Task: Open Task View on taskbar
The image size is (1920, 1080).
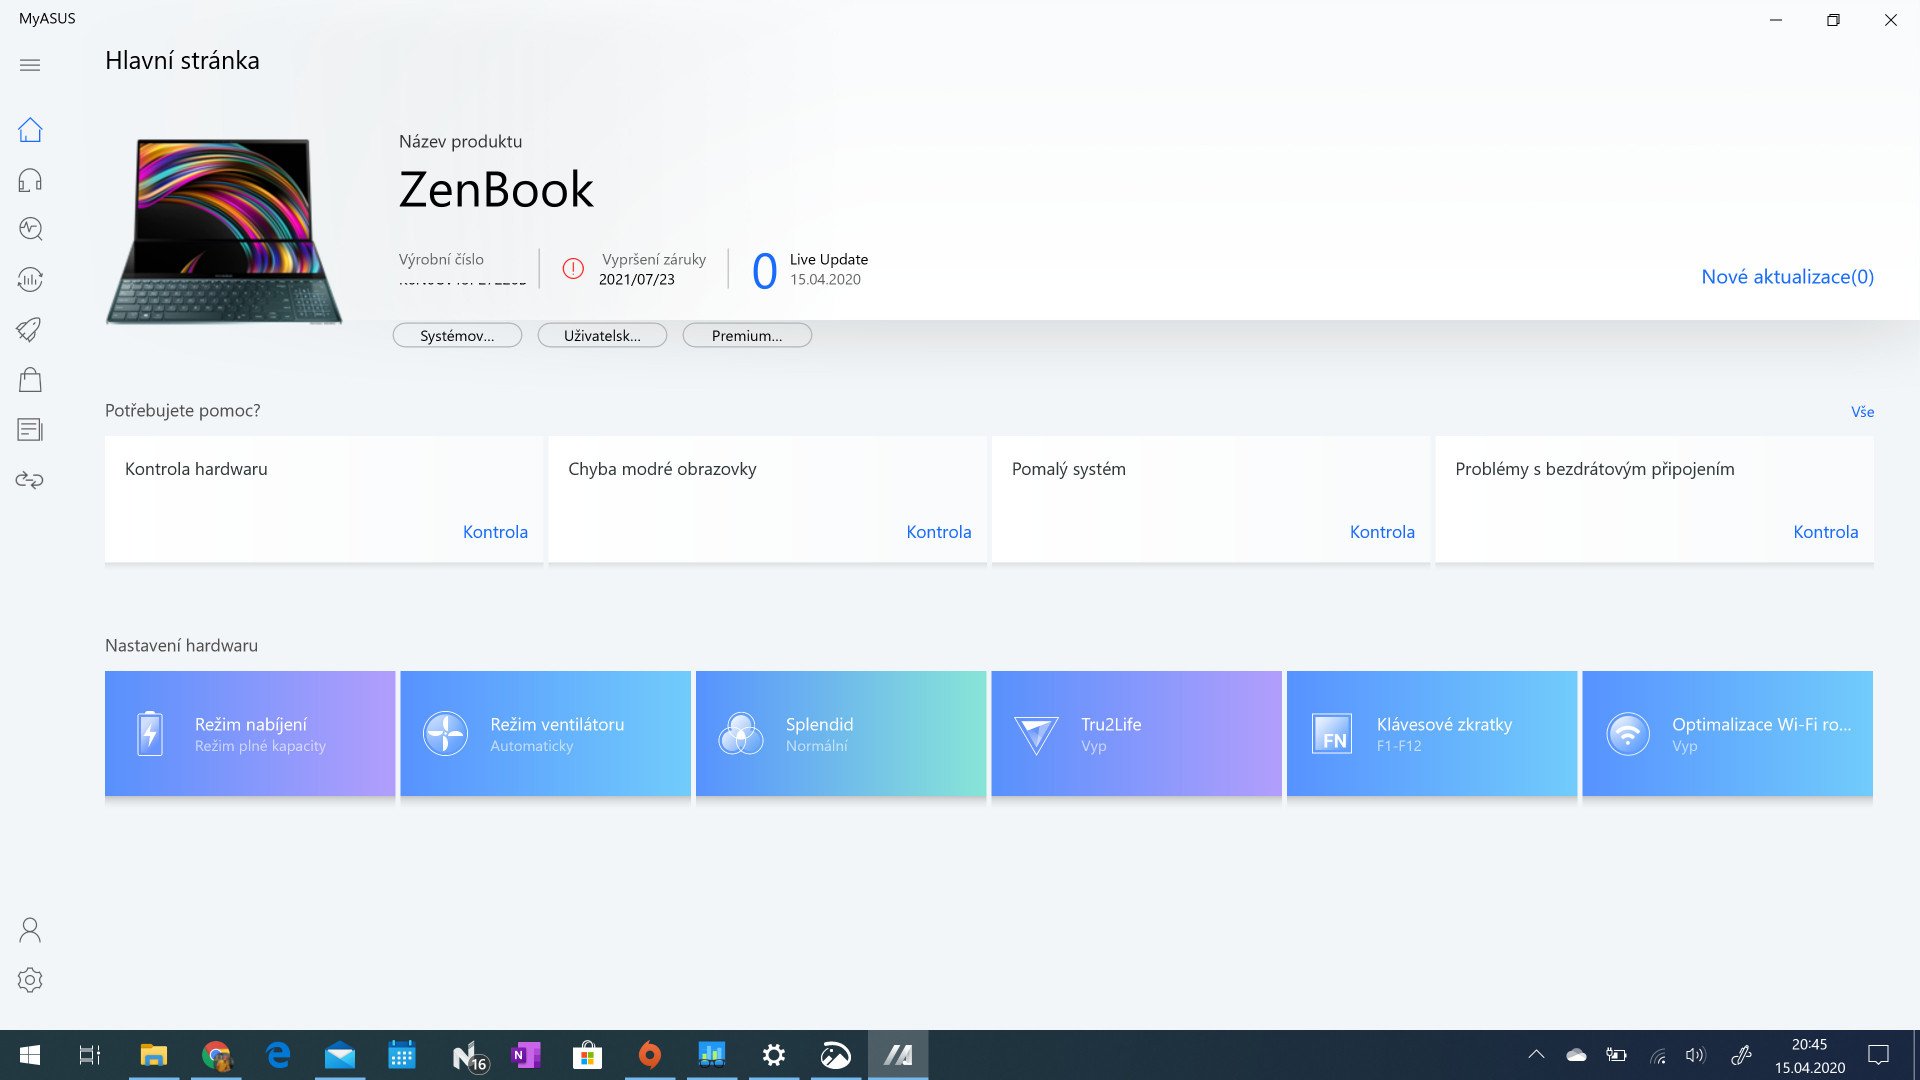Action: coord(90,1055)
